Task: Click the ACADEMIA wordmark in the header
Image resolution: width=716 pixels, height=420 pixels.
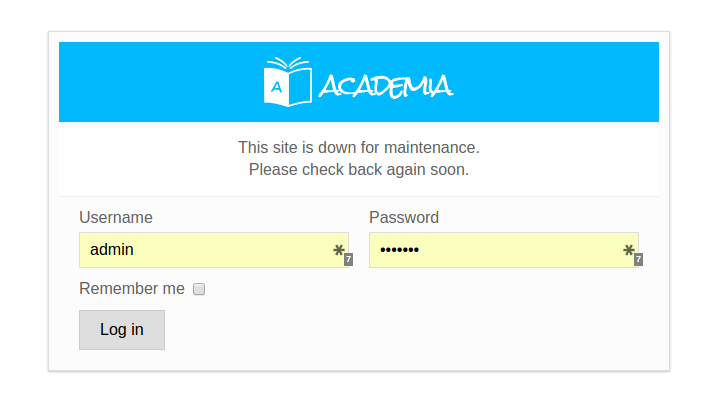Action: pyautogui.click(x=386, y=87)
